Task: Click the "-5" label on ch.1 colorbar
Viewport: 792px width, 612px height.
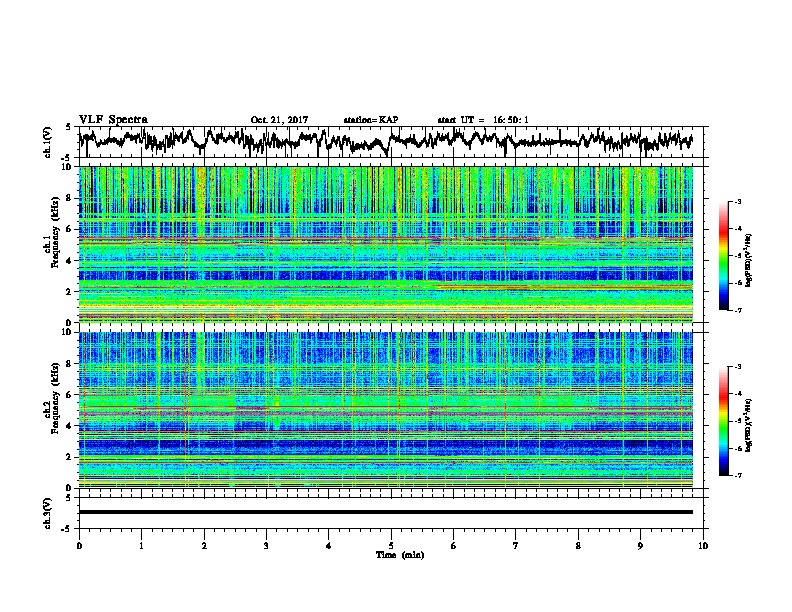Action: [x=738, y=256]
